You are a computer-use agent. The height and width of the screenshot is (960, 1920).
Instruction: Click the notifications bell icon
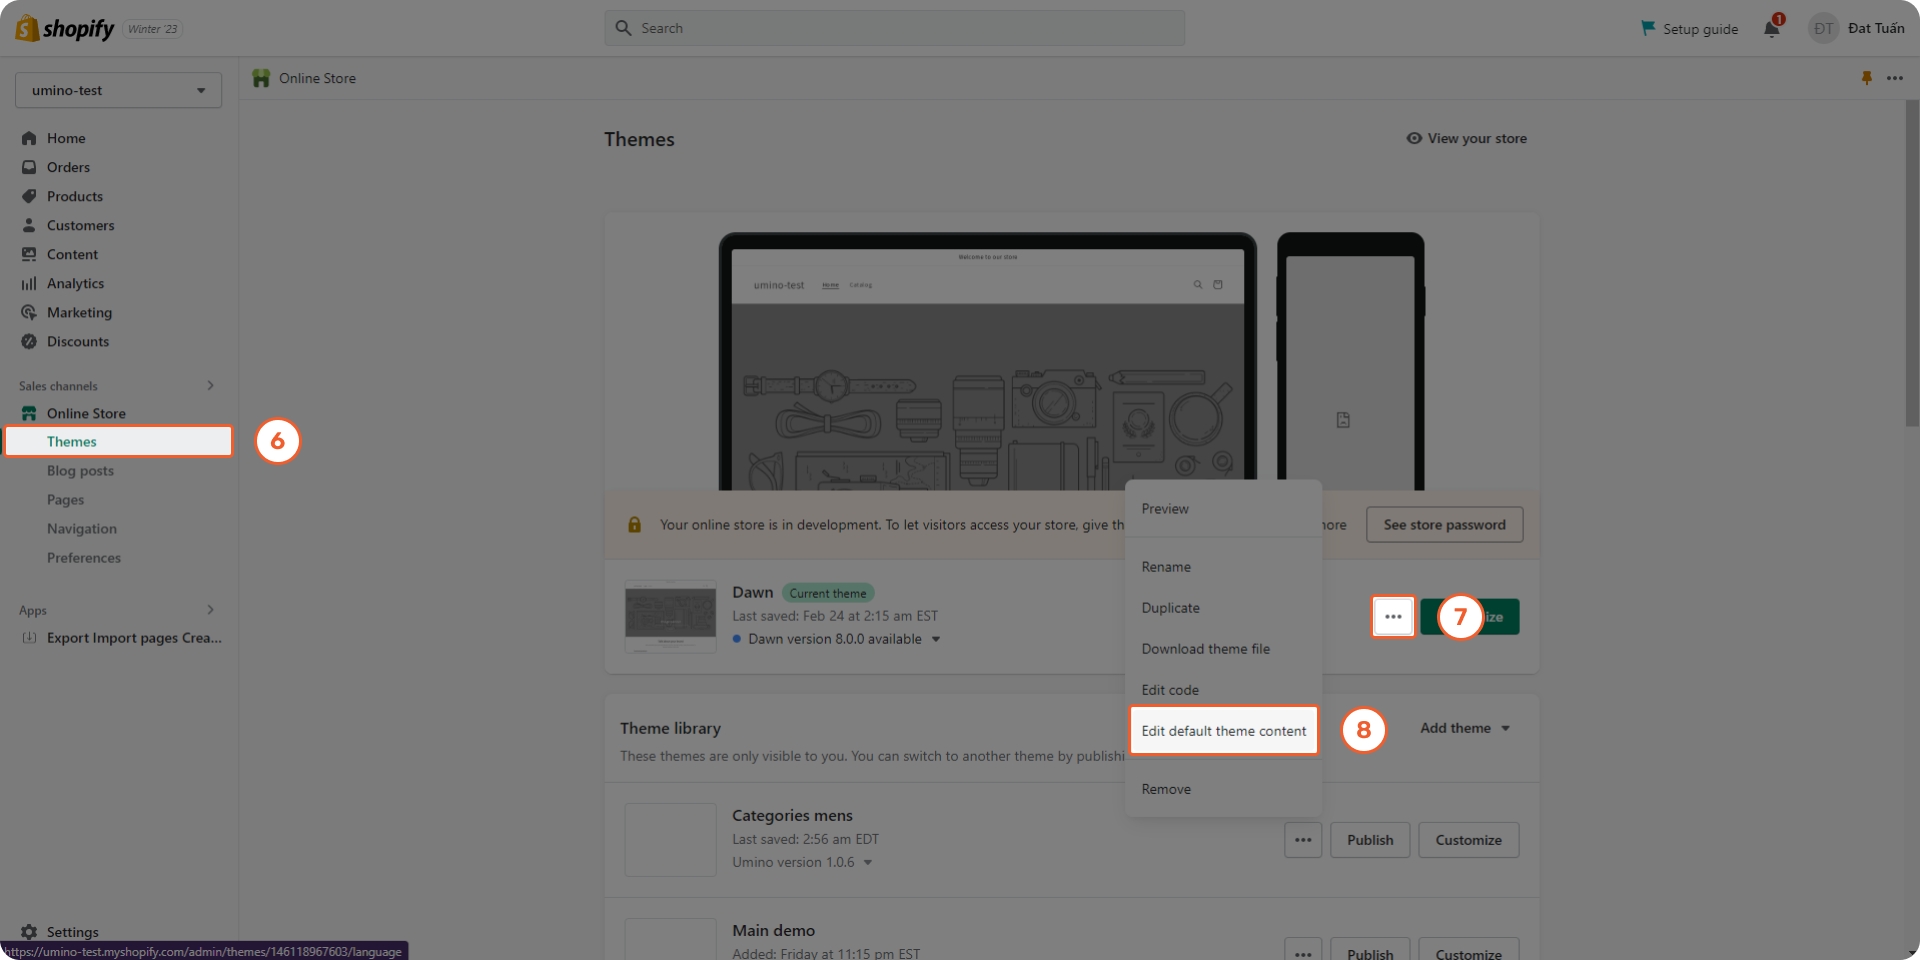click(x=1771, y=29)
